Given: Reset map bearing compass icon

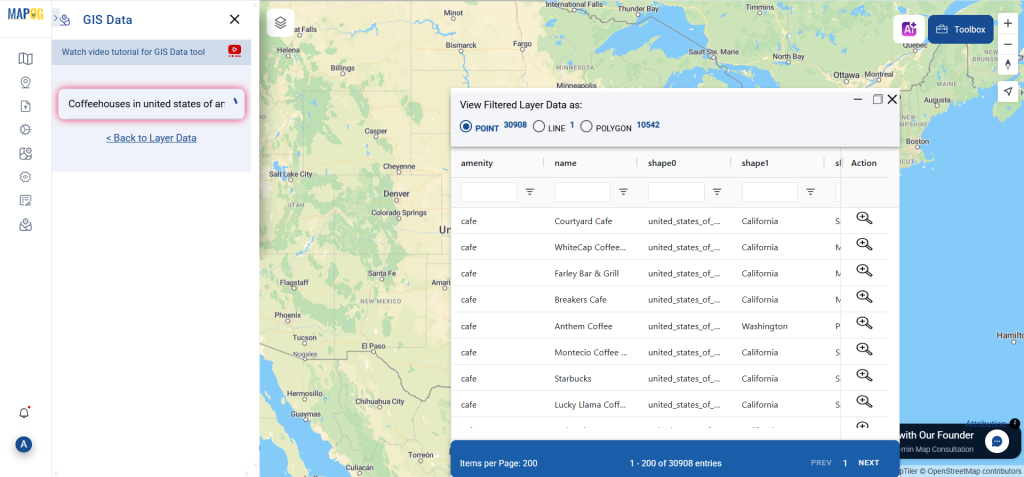Looking at the screenshot, I should tap(1008, 65).
